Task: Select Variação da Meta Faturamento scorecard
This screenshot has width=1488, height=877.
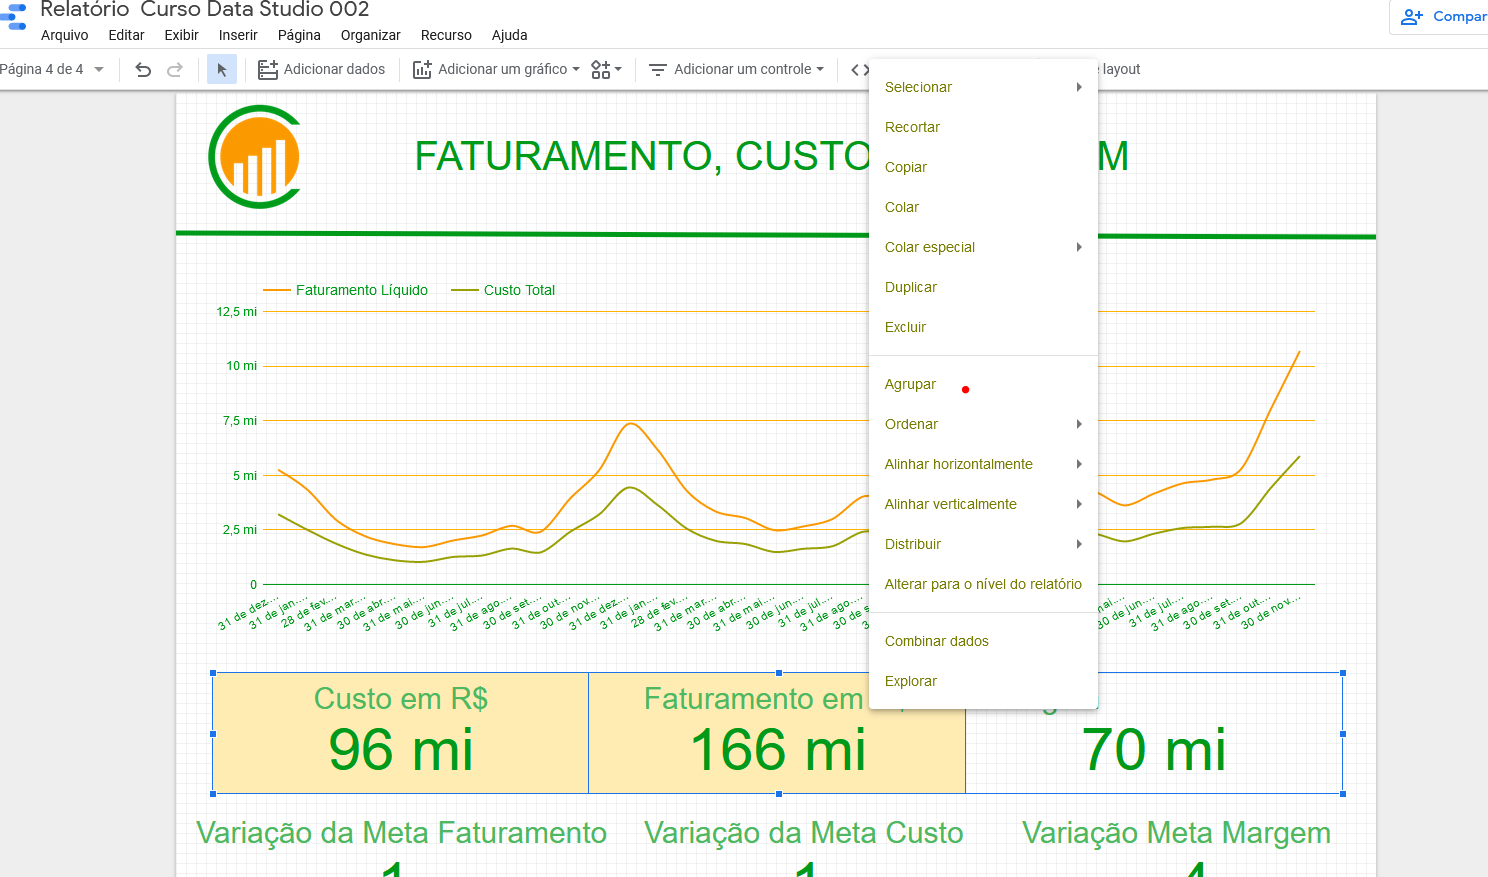Action: (x=401, y=848)
